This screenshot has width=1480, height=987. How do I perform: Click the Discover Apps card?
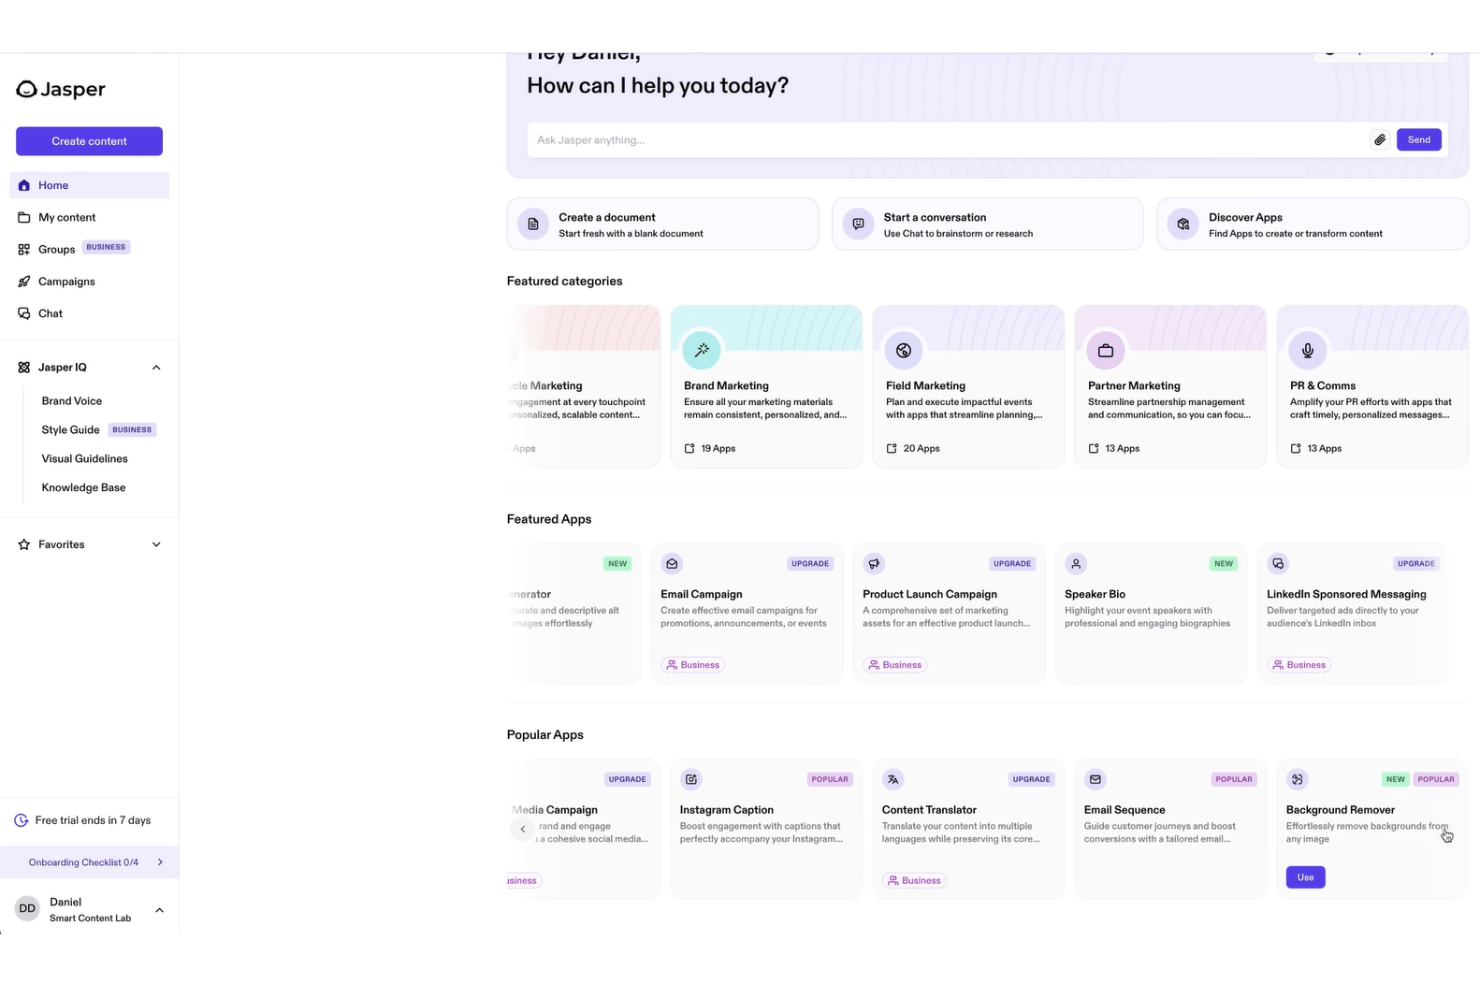(x=1312, y=224)
